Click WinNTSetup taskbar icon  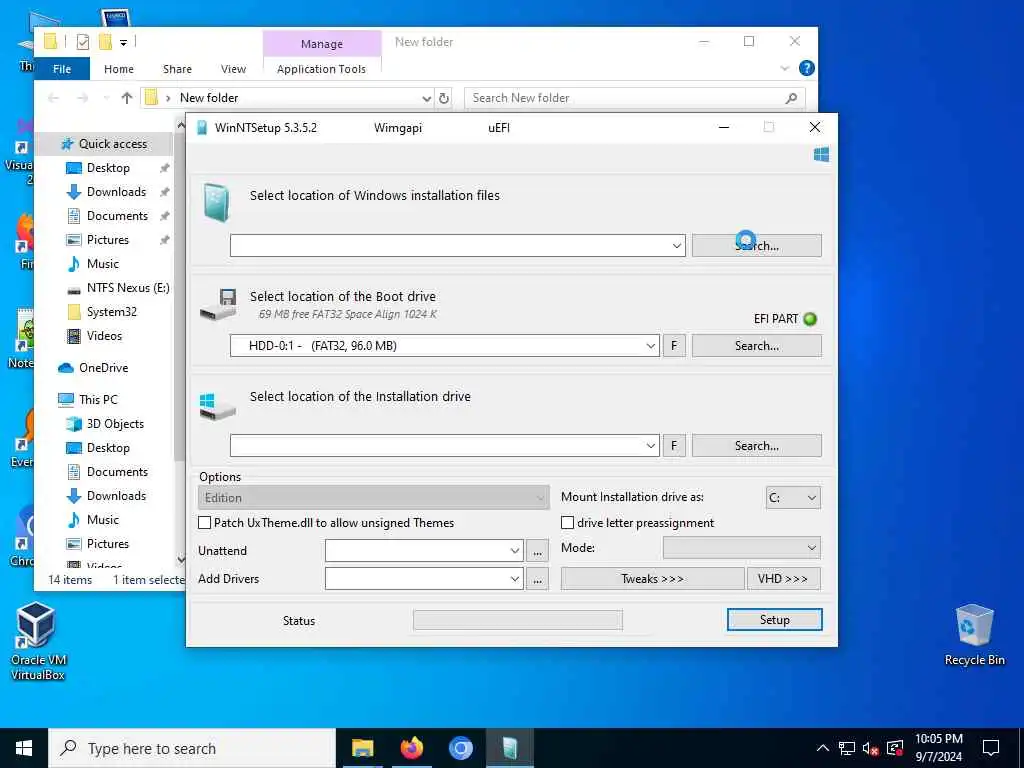(510, 748)
